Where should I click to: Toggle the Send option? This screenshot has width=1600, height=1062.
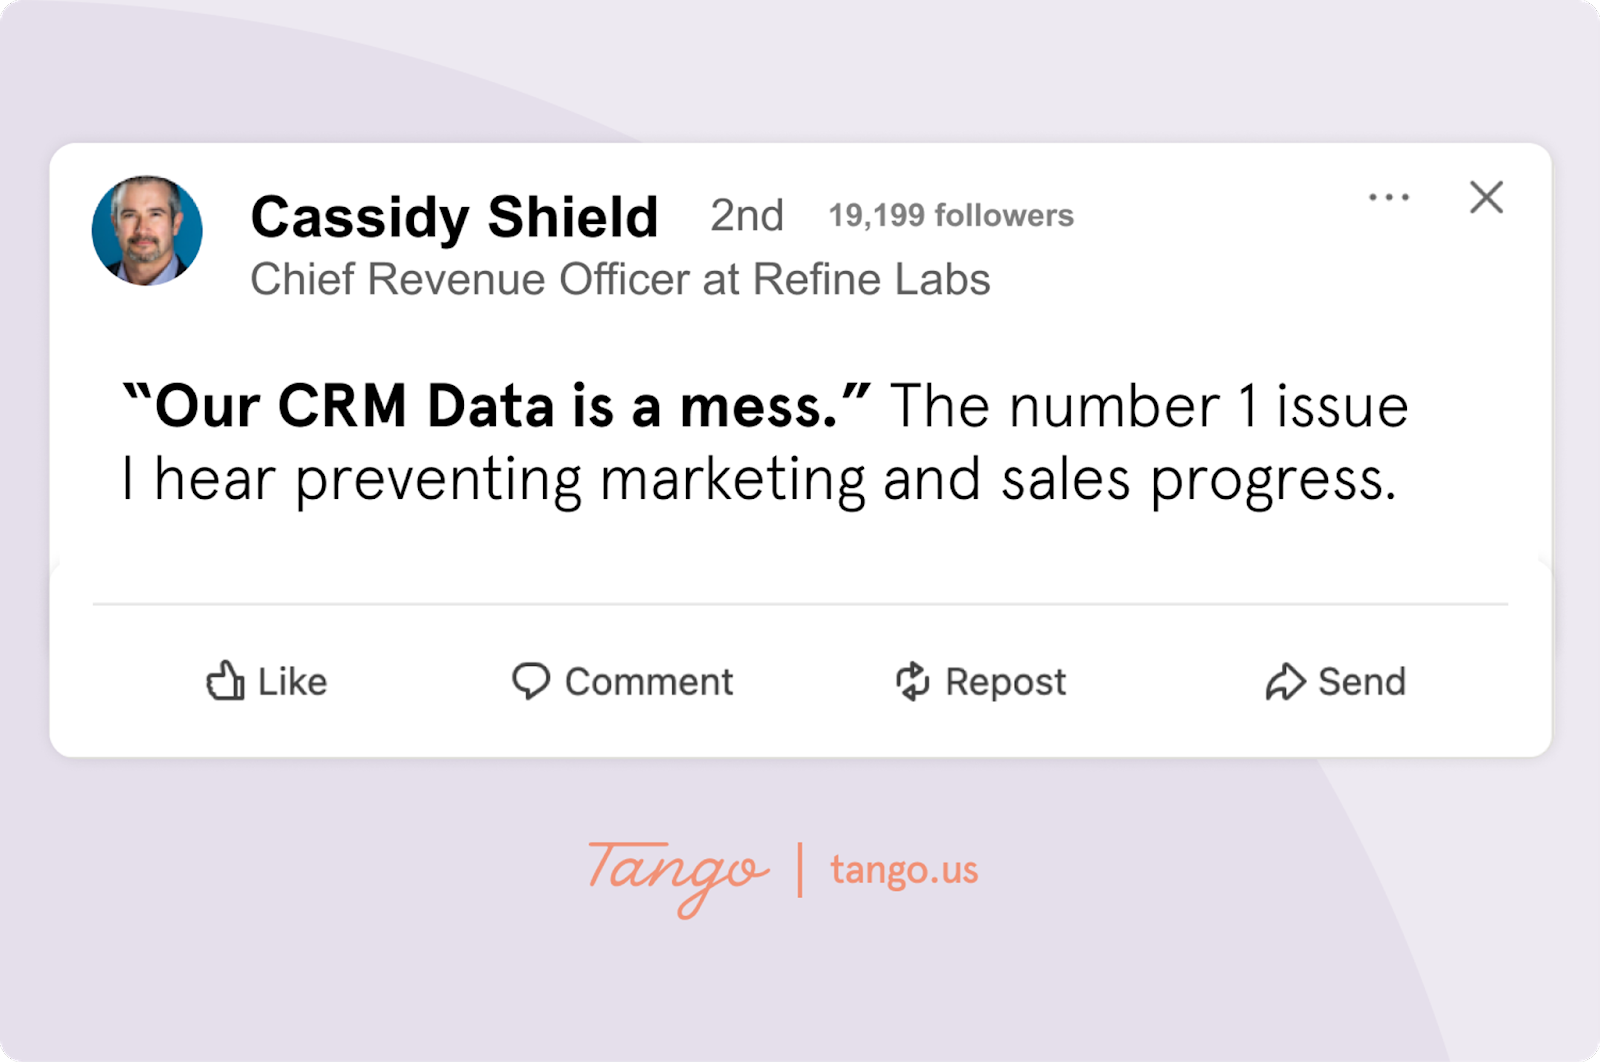(x=1335, y=682)
